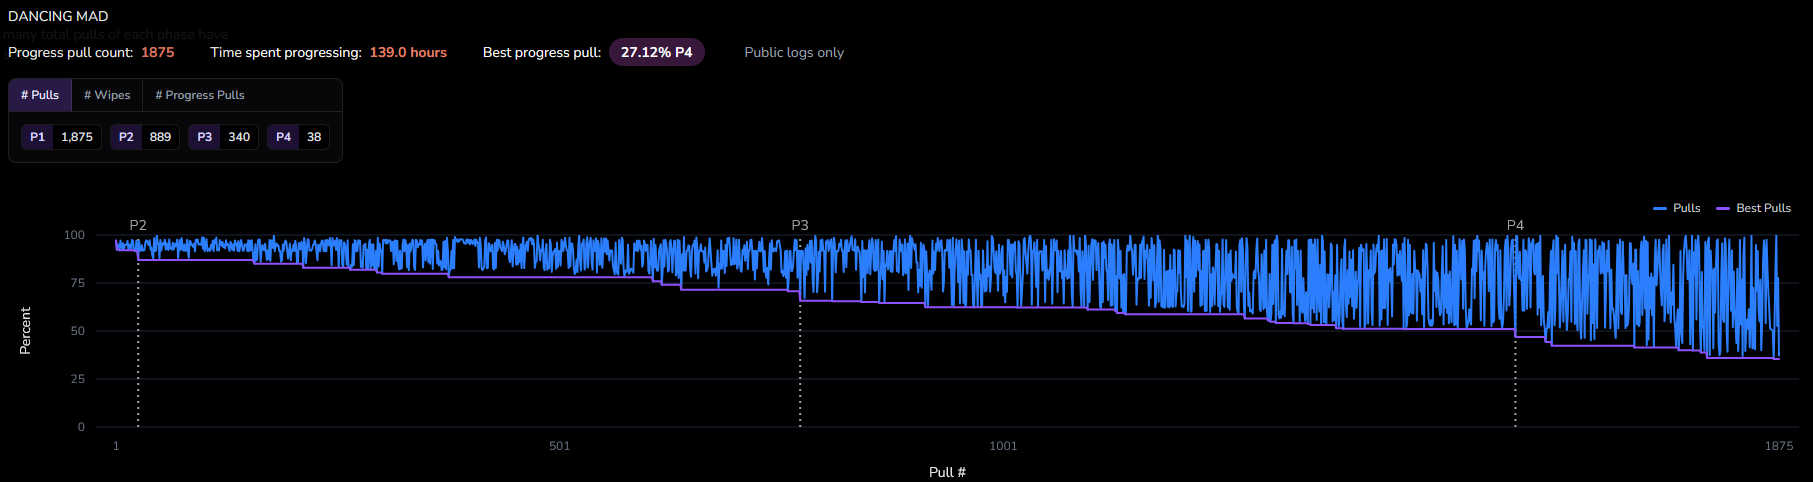
Task: Click the P3 340 pulls badge
Action: pos(223,137)
